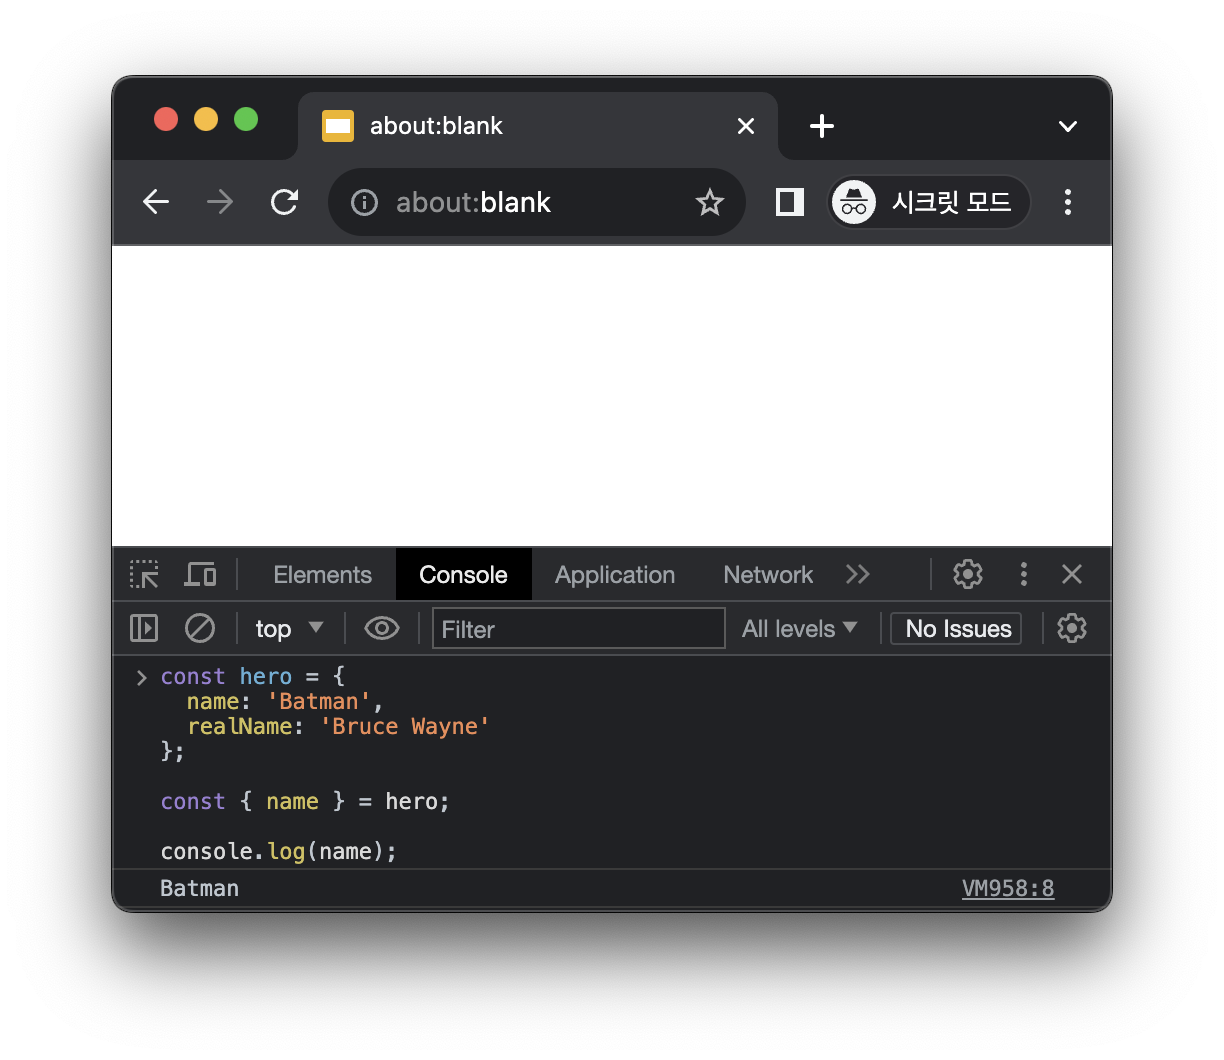Click the No Issues button
Viewport: 1224px width, 1060px height.
point(957,628)
